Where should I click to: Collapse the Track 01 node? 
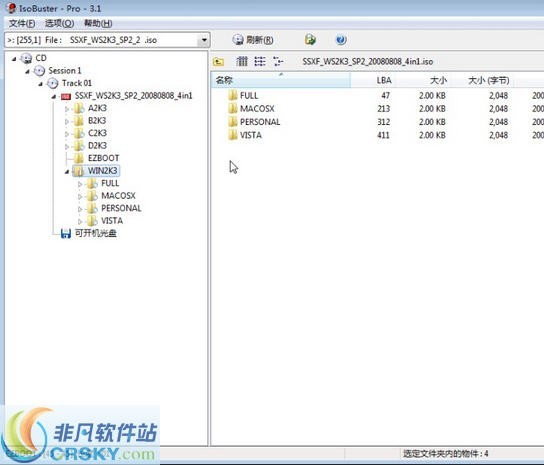tap(40, 84)
